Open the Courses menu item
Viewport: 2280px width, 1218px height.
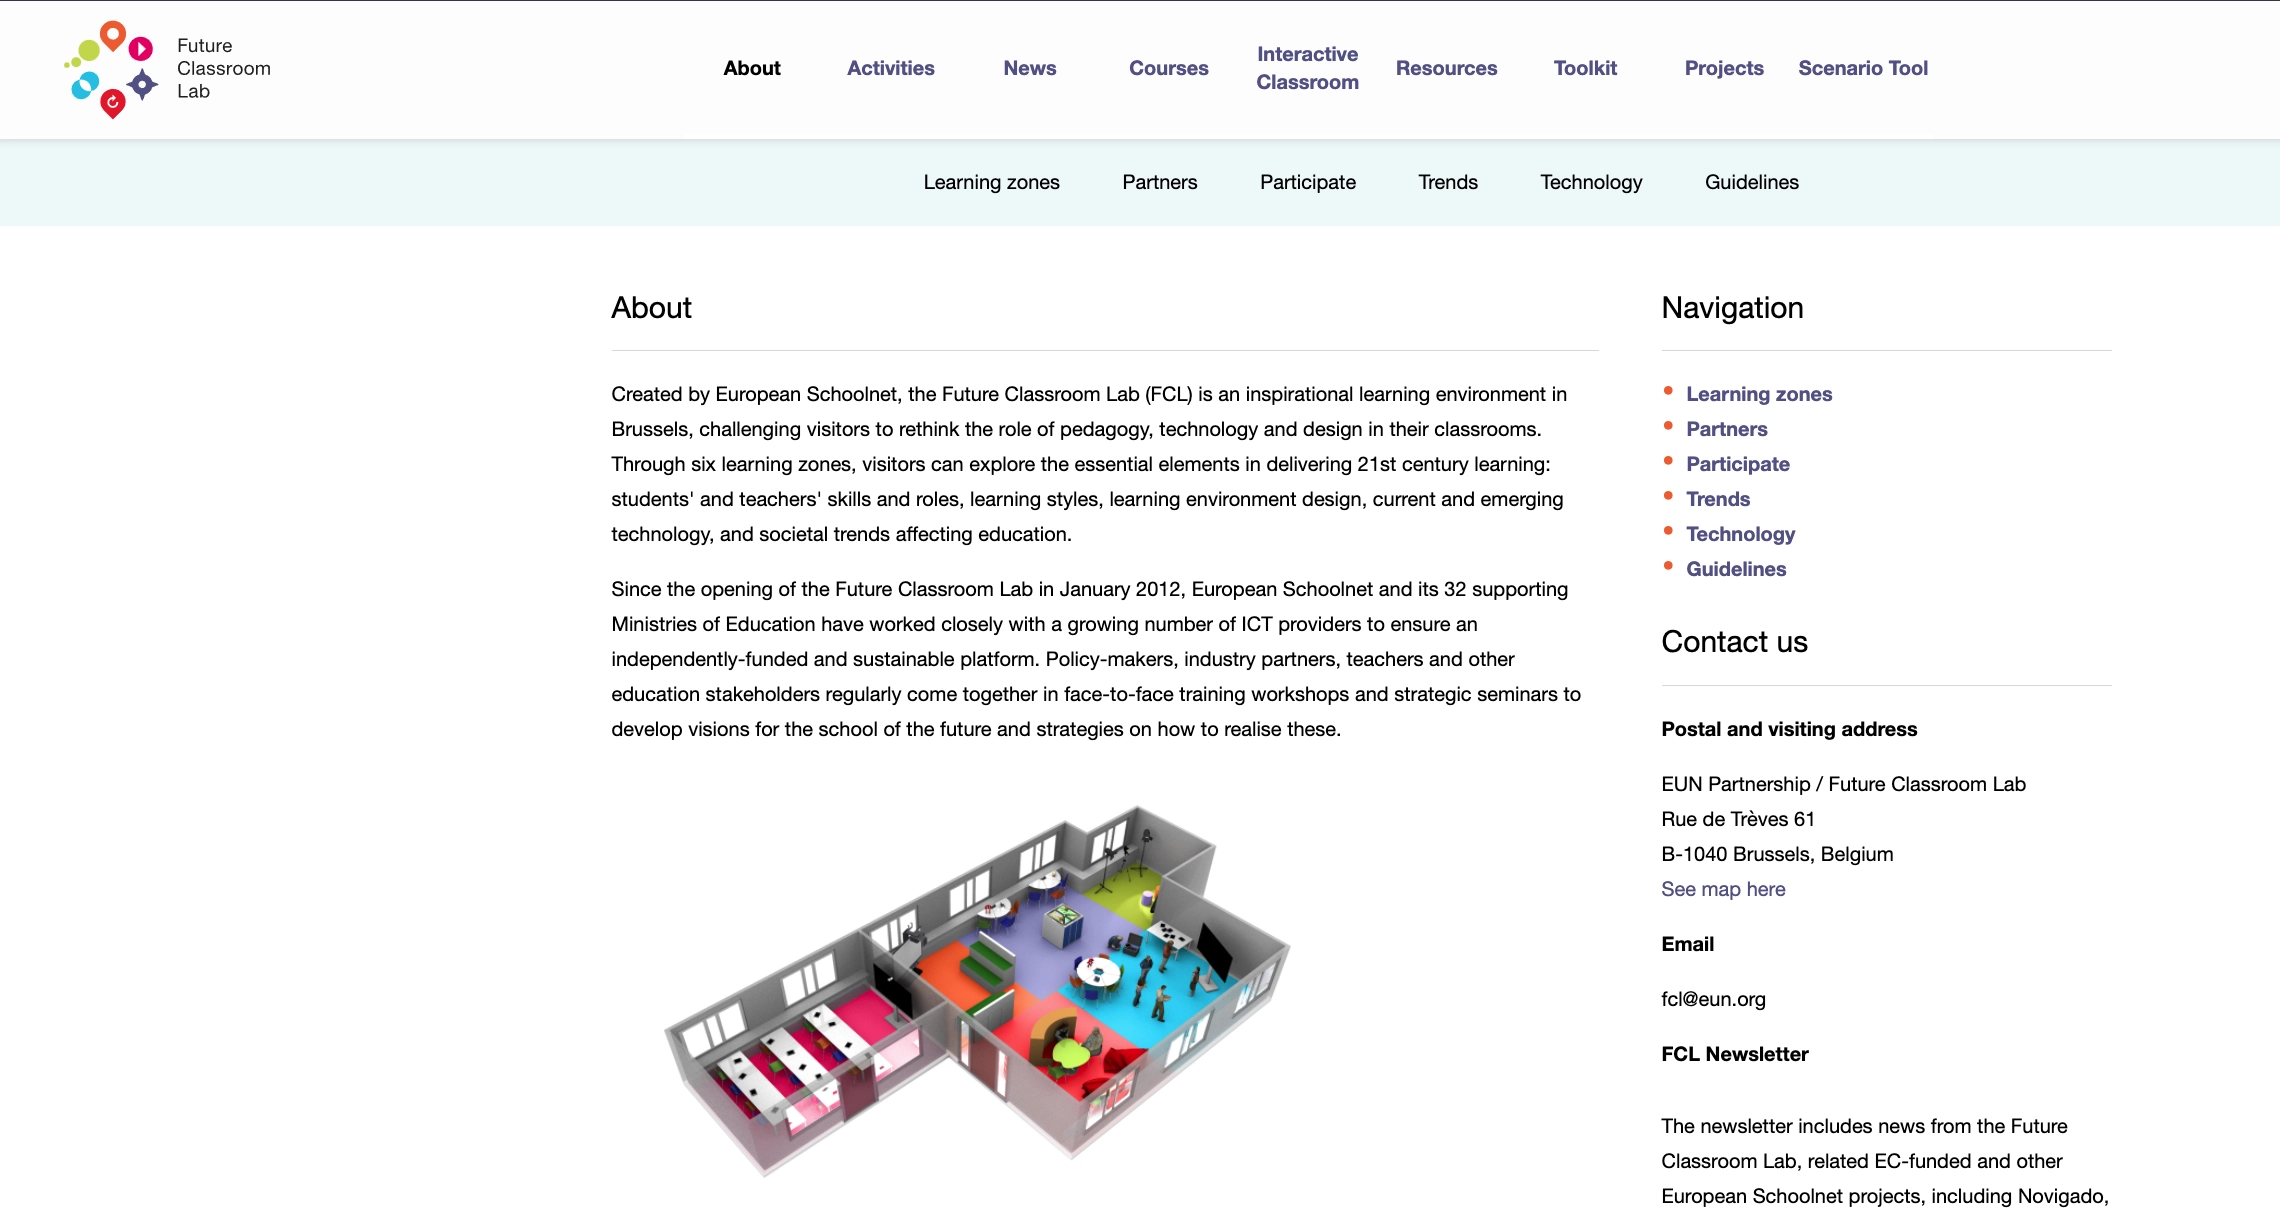point(1168,68)
